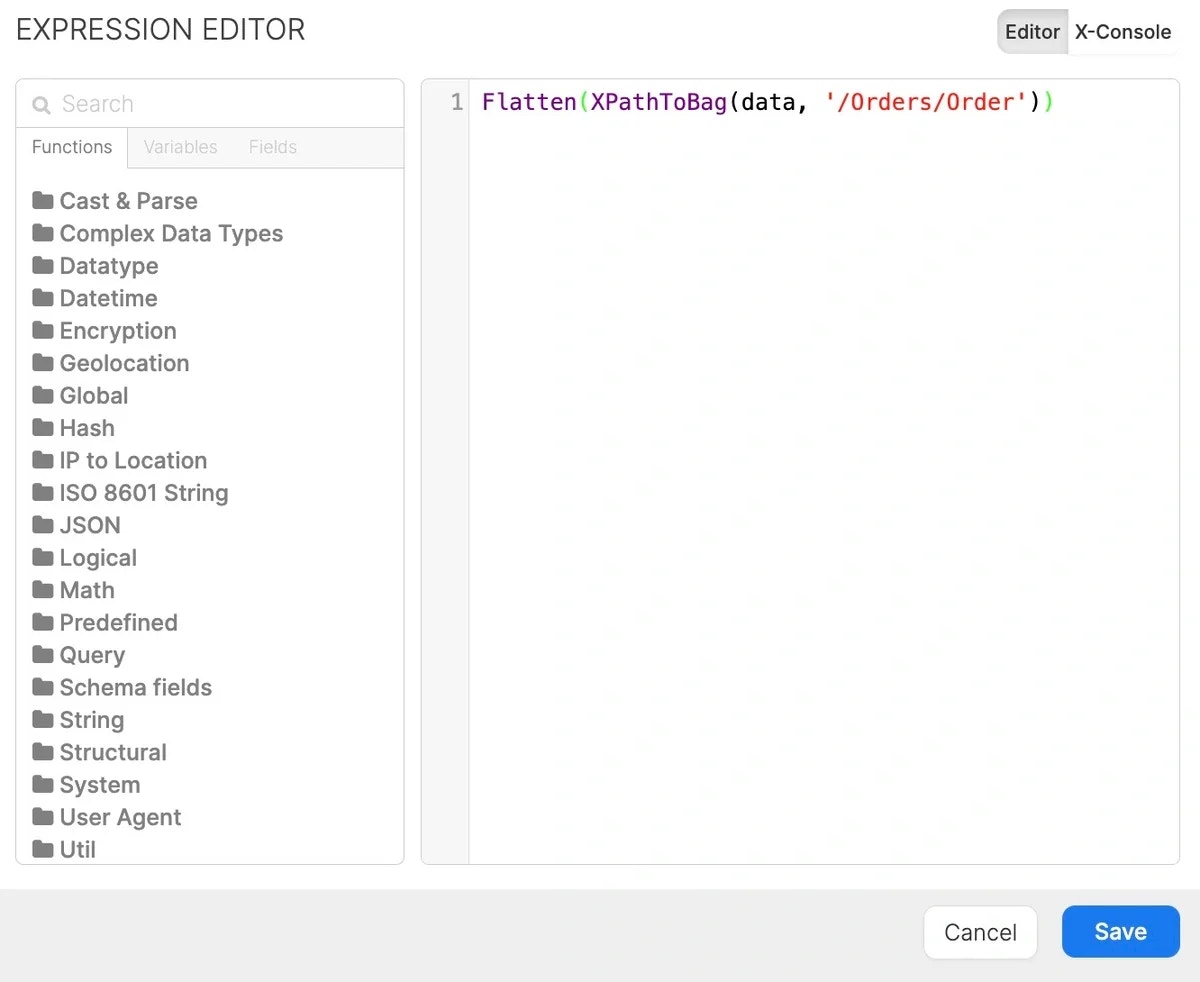1200x982 pixels.
Task: Switch to Editor mode
Action: tap(1033, 32)
